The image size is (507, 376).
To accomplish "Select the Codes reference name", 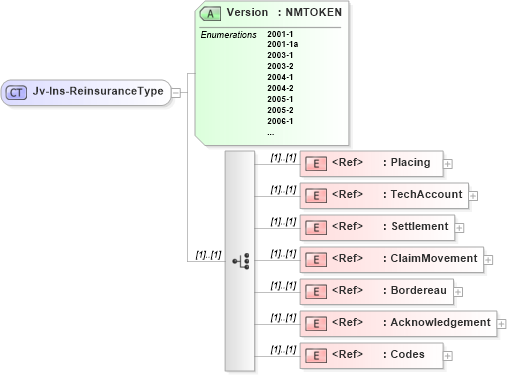I will [x=407, y=354].
